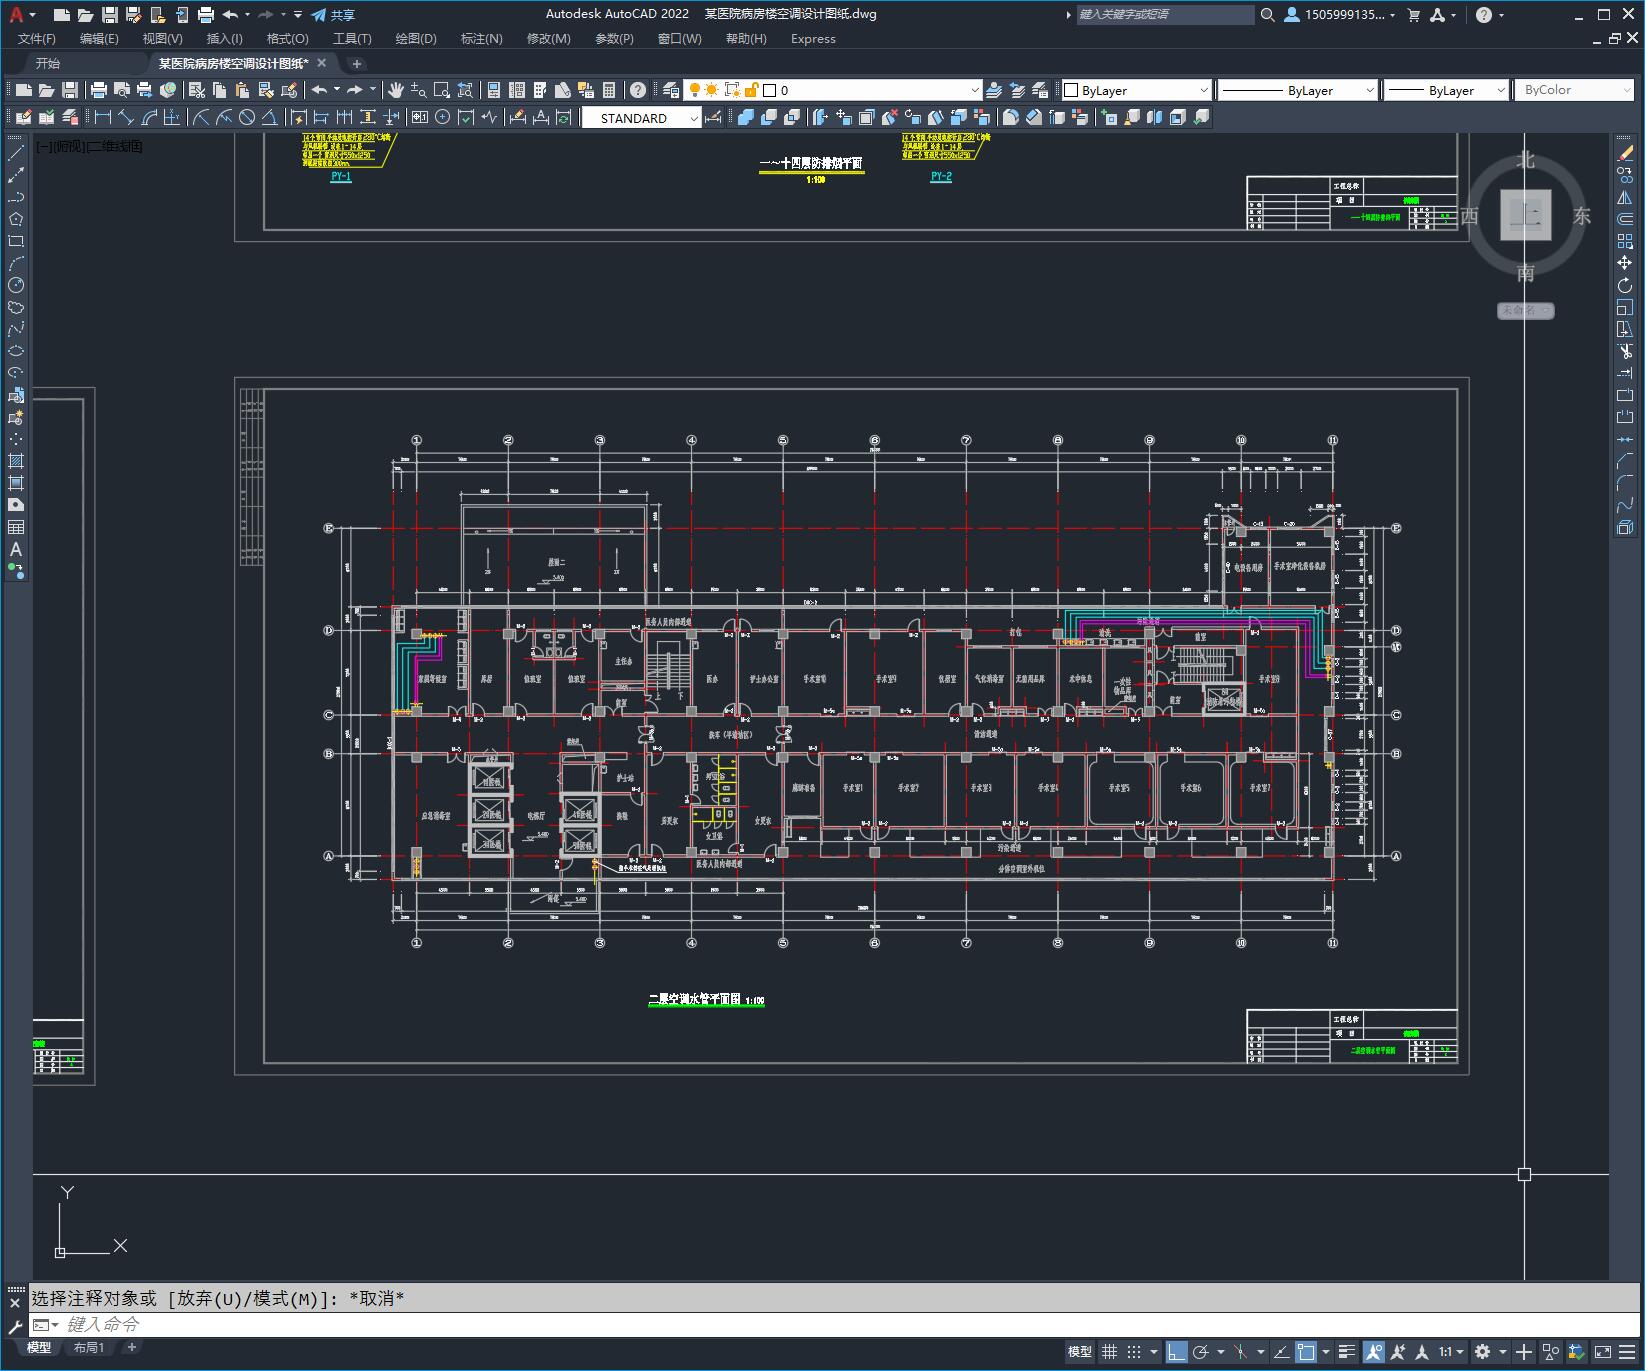
Task: Click the color swatch in ByLayer color box
Action: pyautogui.click(x=1071, y=90)
